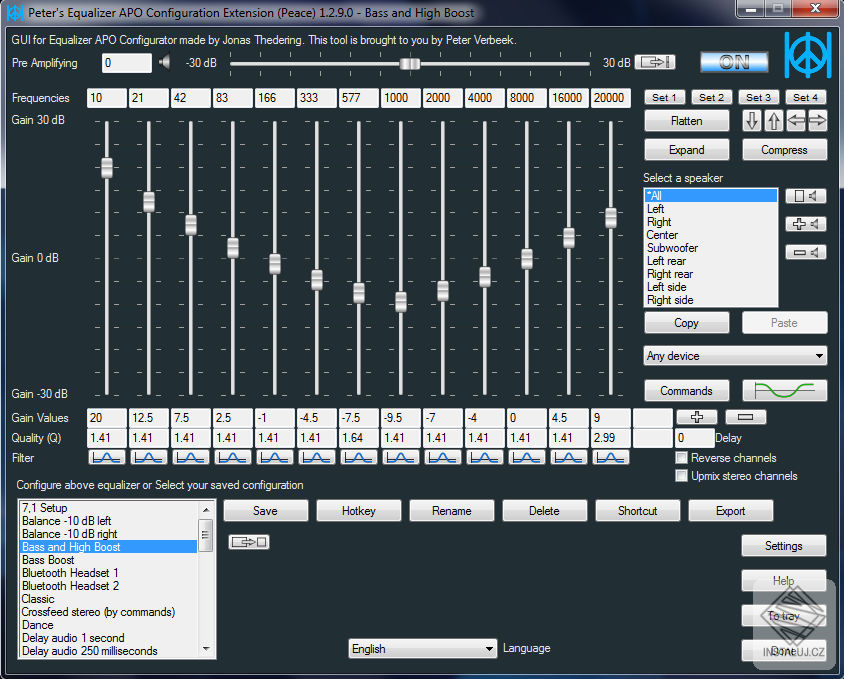Click the shift gains down arrow icon
The image size is (844, 679).
(752, 121)
